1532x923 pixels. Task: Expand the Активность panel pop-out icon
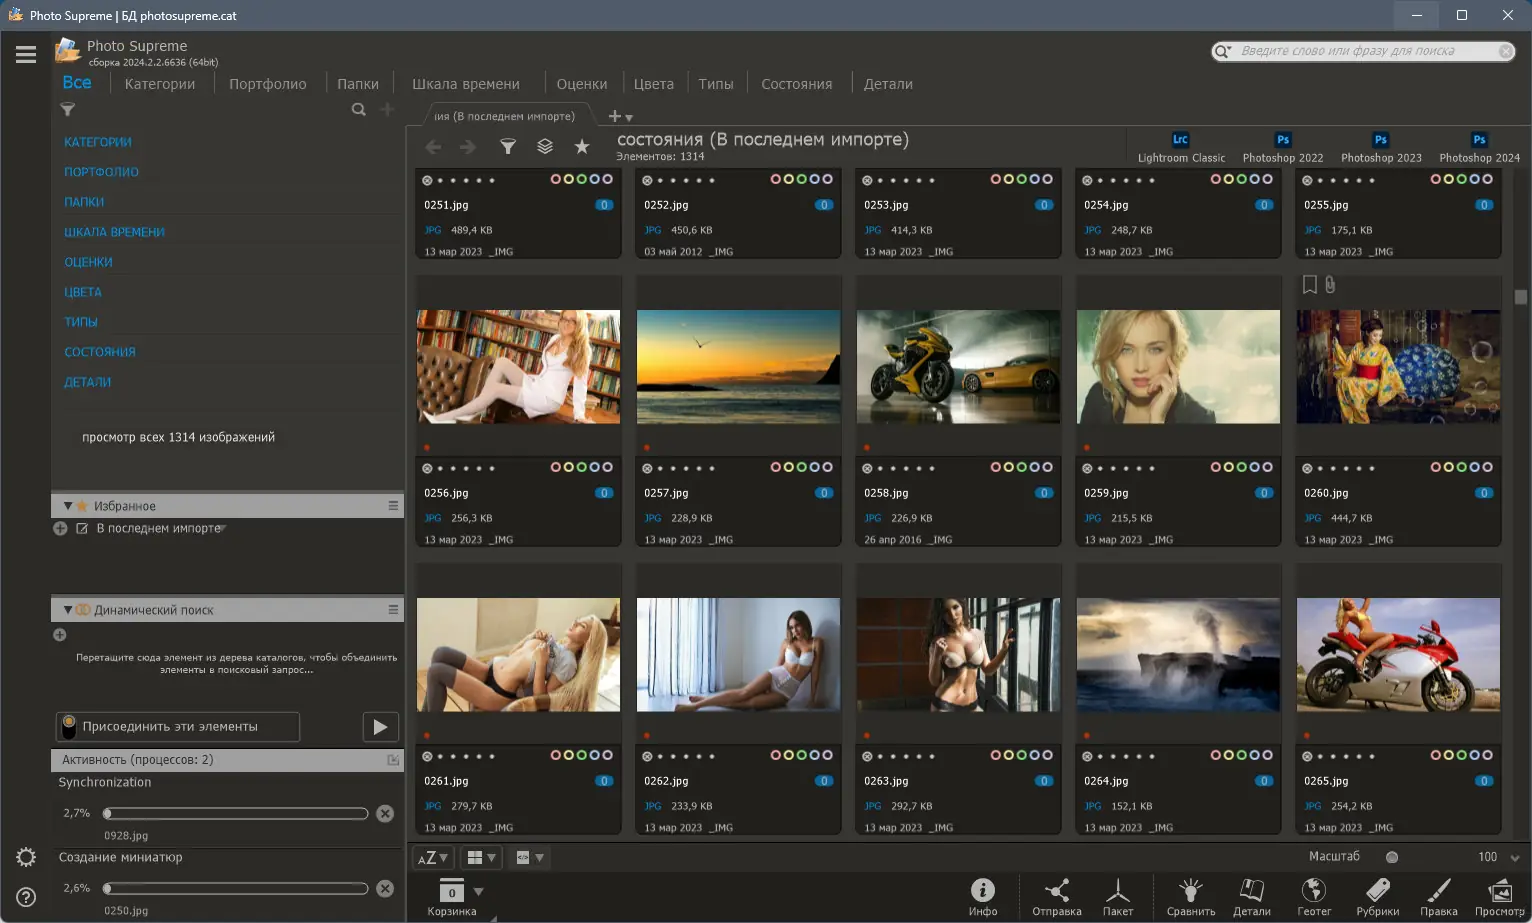(x=393, y=760)
